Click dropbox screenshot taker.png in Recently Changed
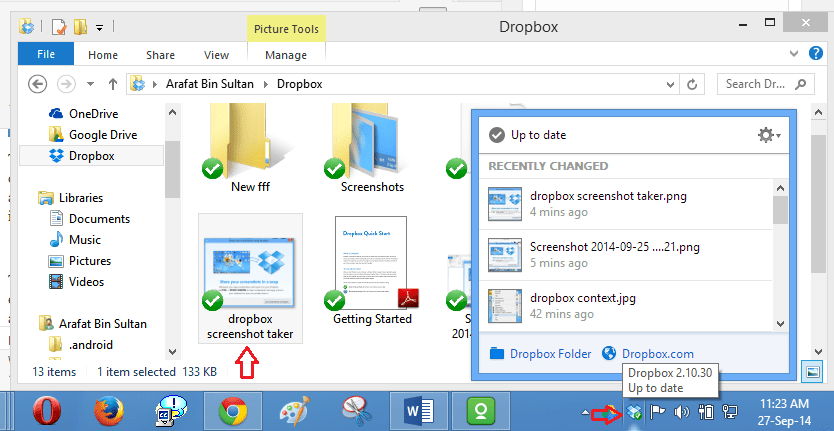Viewport: 834px width, 431px height. coord(626,204)
